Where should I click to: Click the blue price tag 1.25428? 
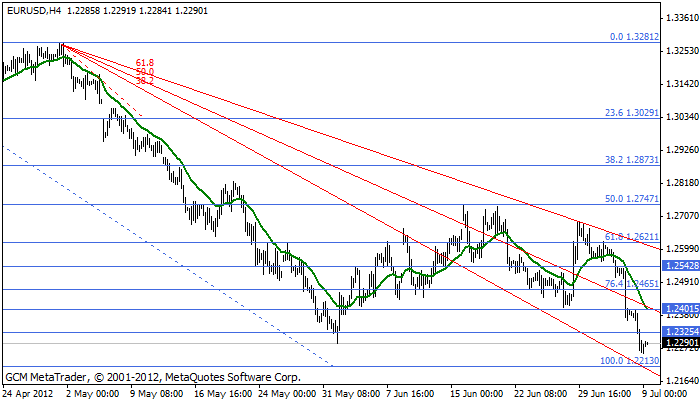click(682, 266)
